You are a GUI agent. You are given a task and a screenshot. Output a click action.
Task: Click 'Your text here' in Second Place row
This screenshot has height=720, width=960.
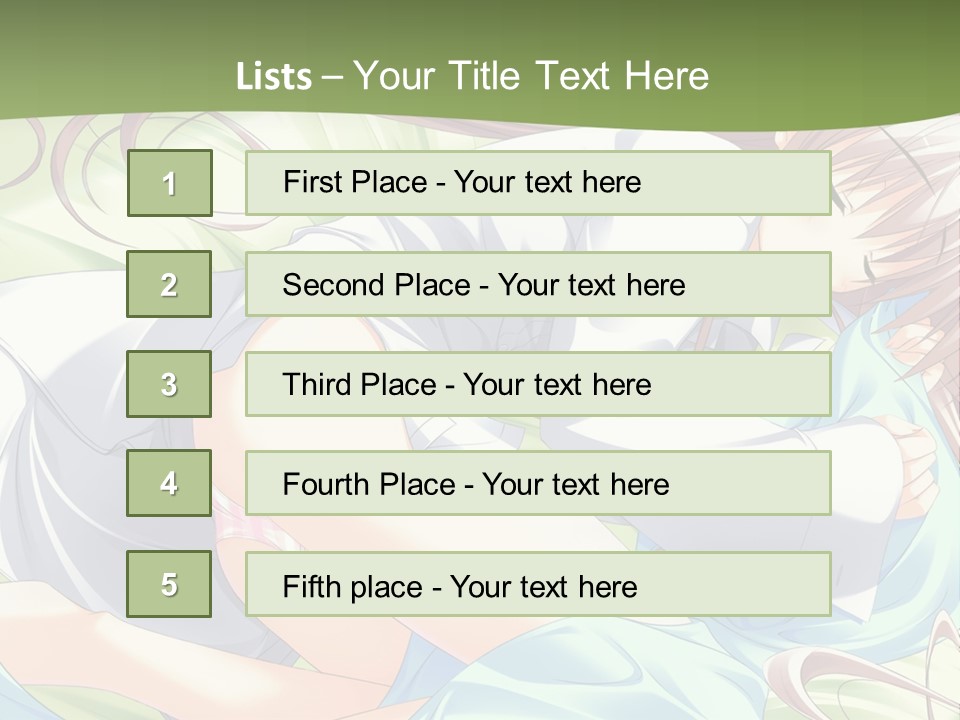pyautogui.click(x=592, y=285)
